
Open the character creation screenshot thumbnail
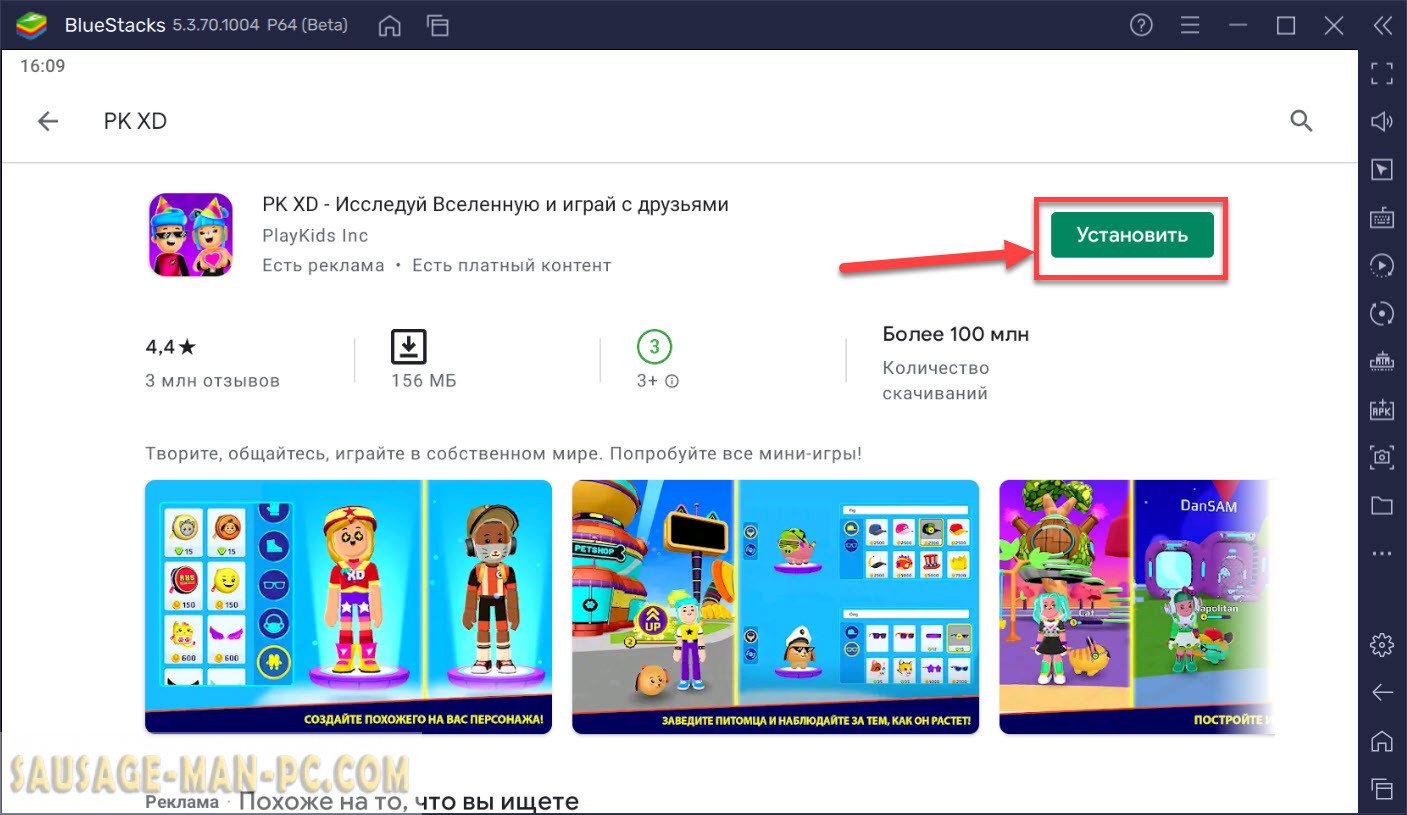[348, 607]
